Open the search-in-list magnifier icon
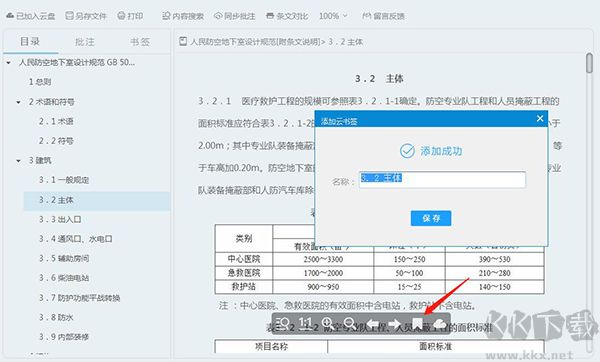Image resolution: width=600 pixels, height=362 pixels. click(x=283, y=324)
